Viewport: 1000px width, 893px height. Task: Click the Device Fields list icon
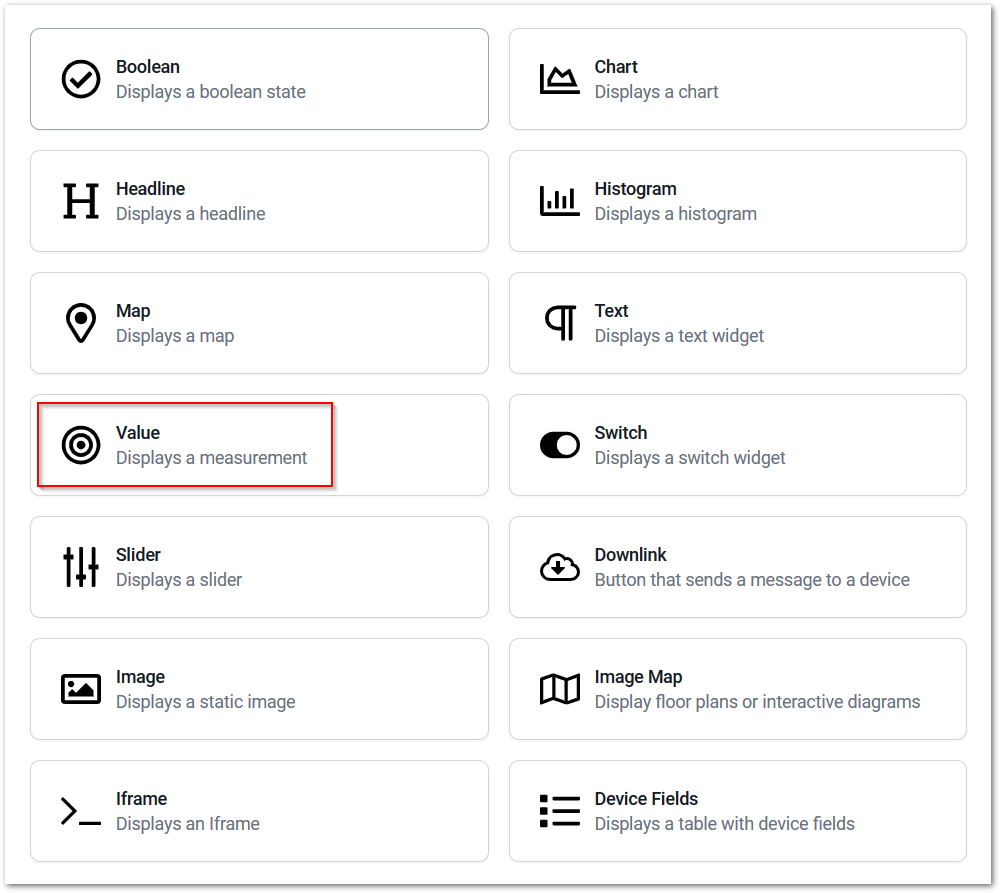tap(559, 811)
